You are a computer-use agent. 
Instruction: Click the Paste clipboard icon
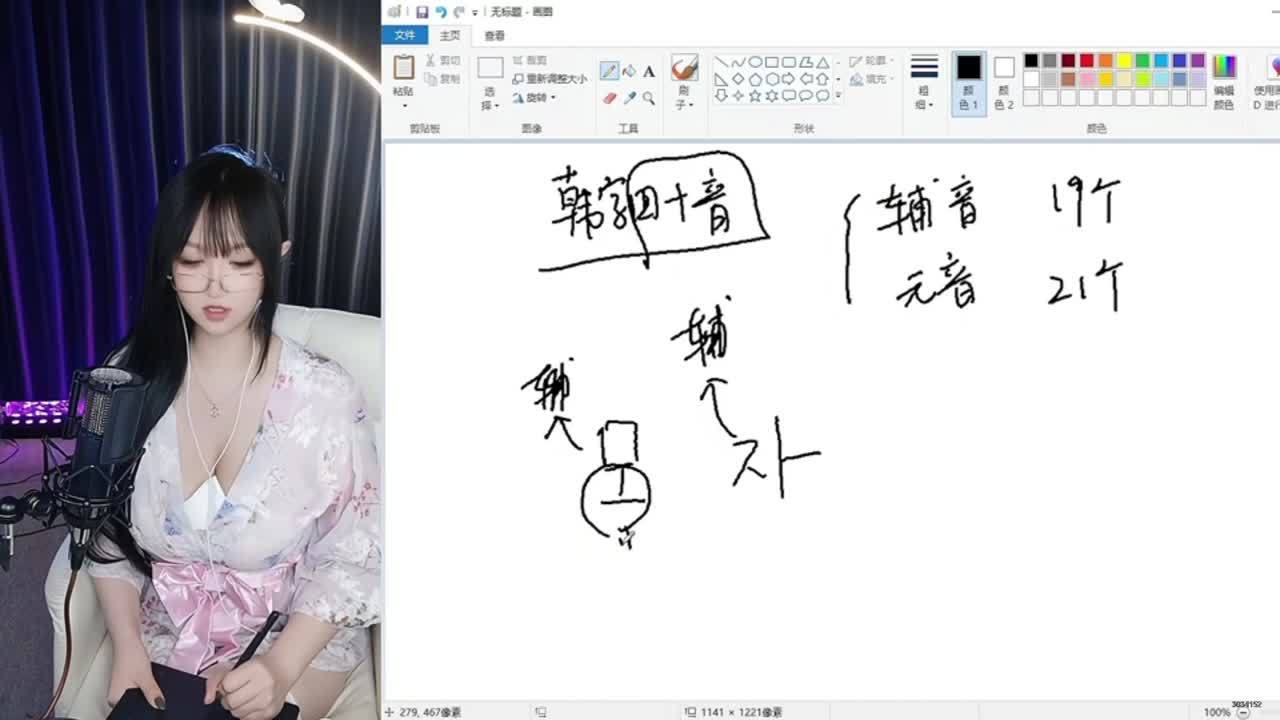pos(404,67)
